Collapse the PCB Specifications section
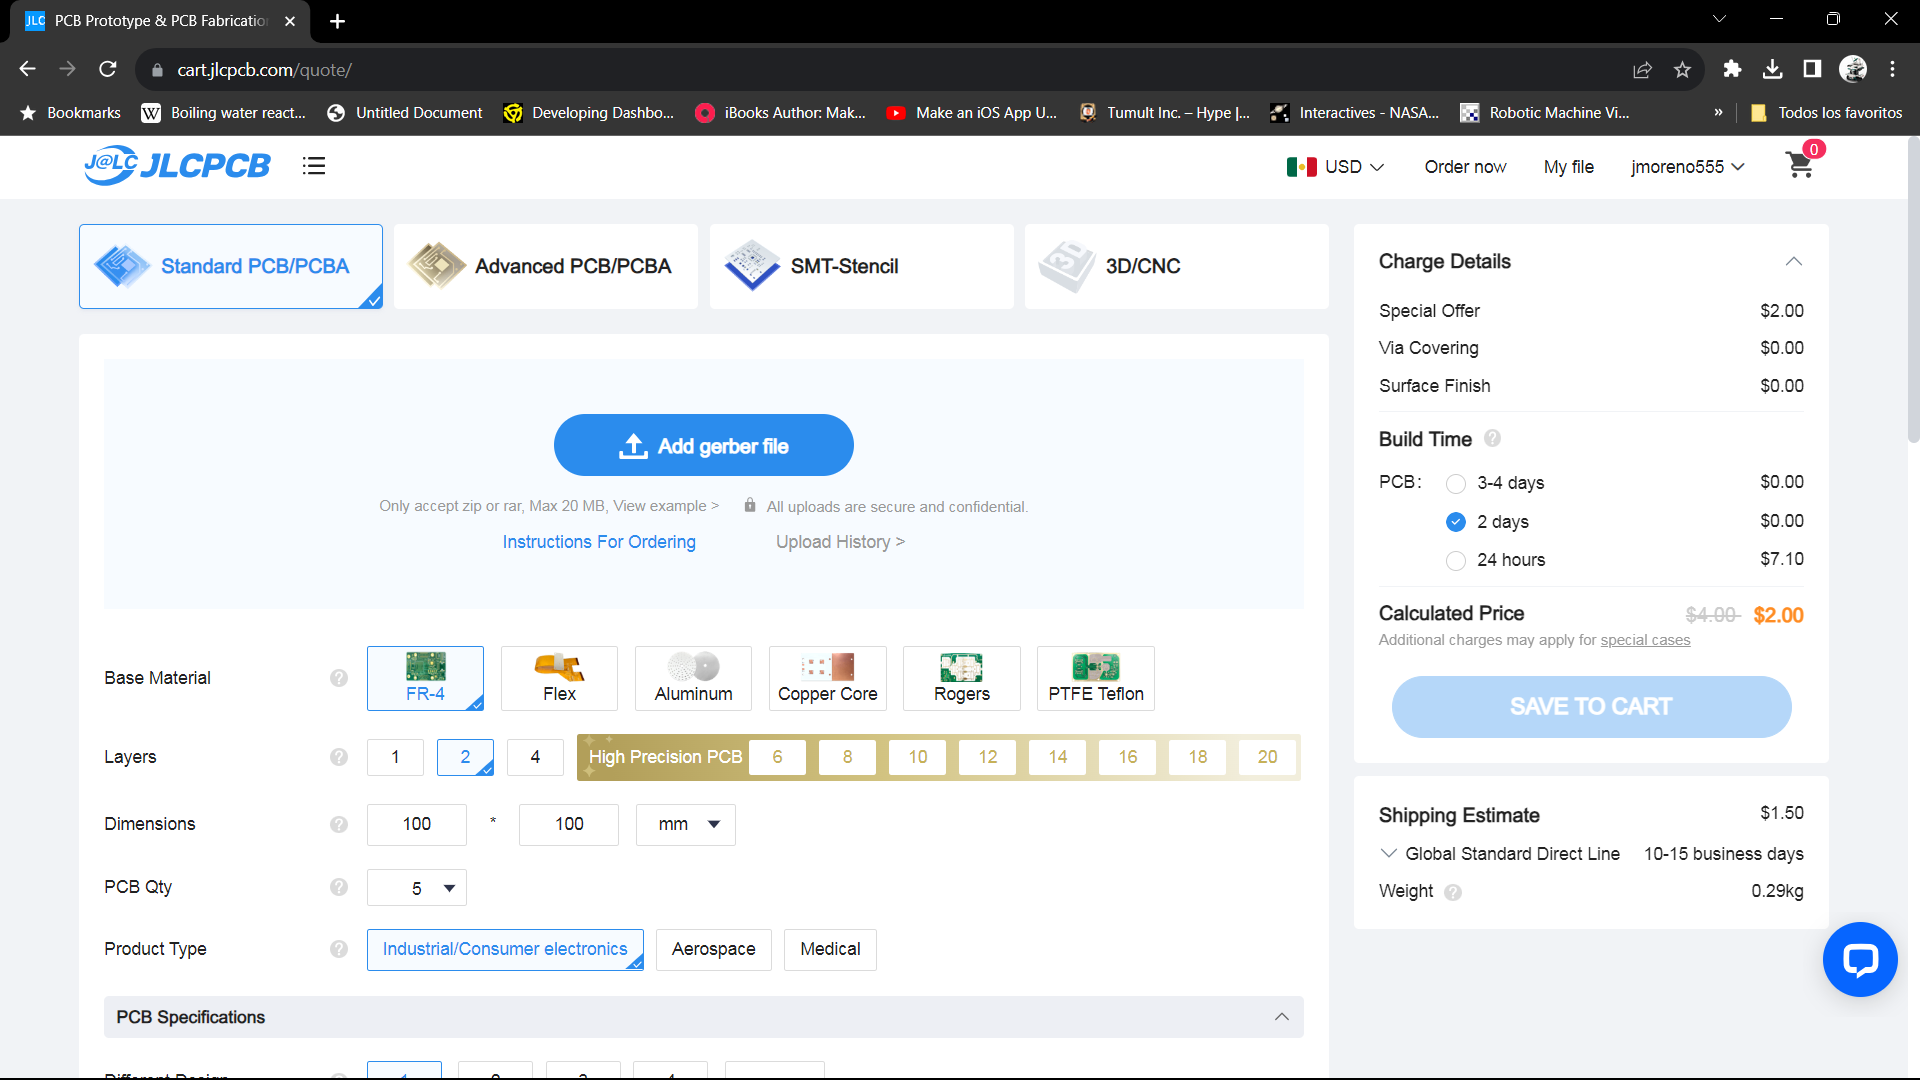The image size is (1920, 1080). point(1281,1017)
